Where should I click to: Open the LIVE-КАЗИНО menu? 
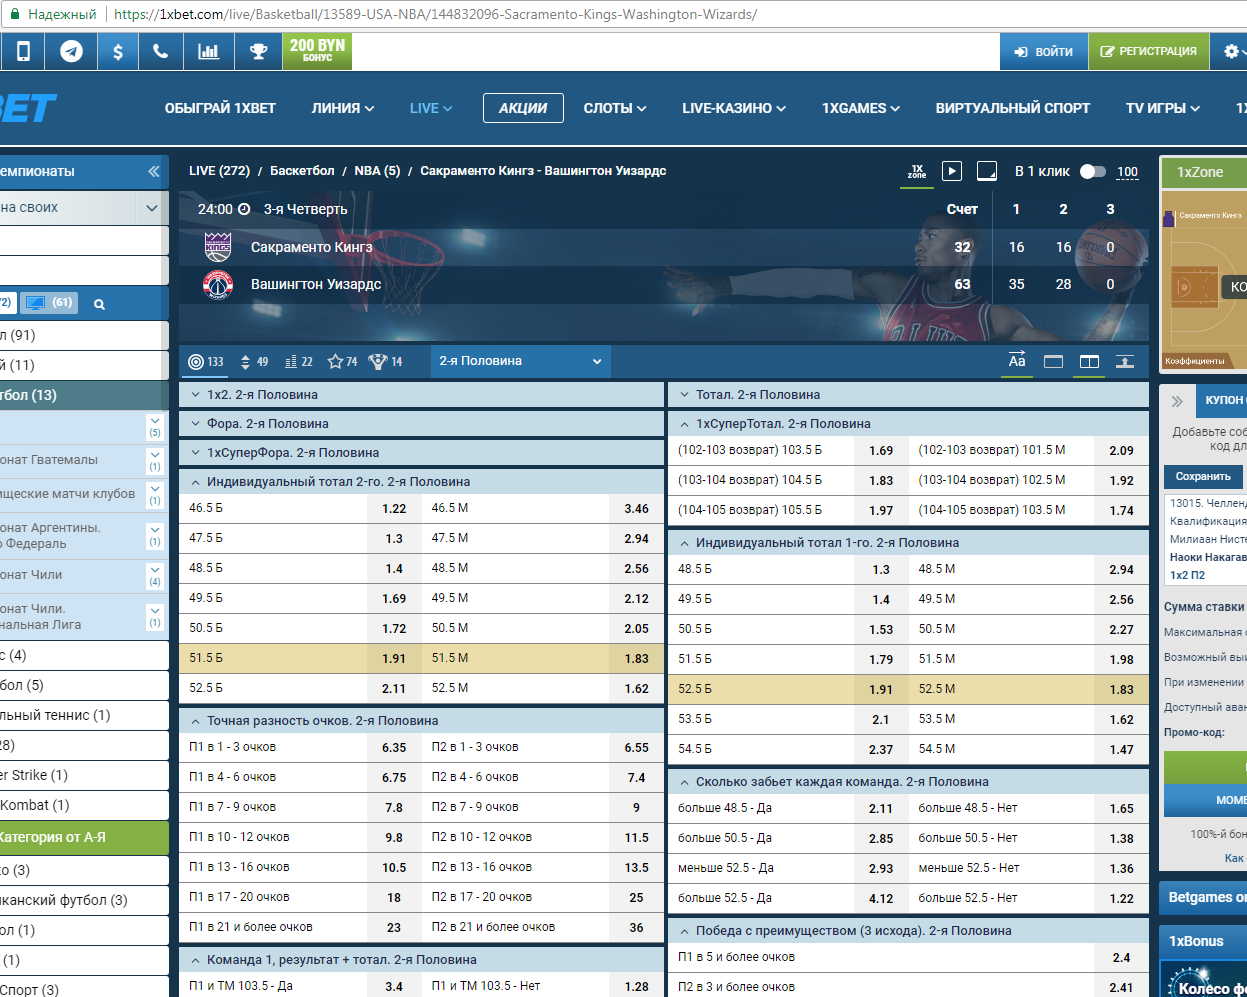(x=734, y=108)
